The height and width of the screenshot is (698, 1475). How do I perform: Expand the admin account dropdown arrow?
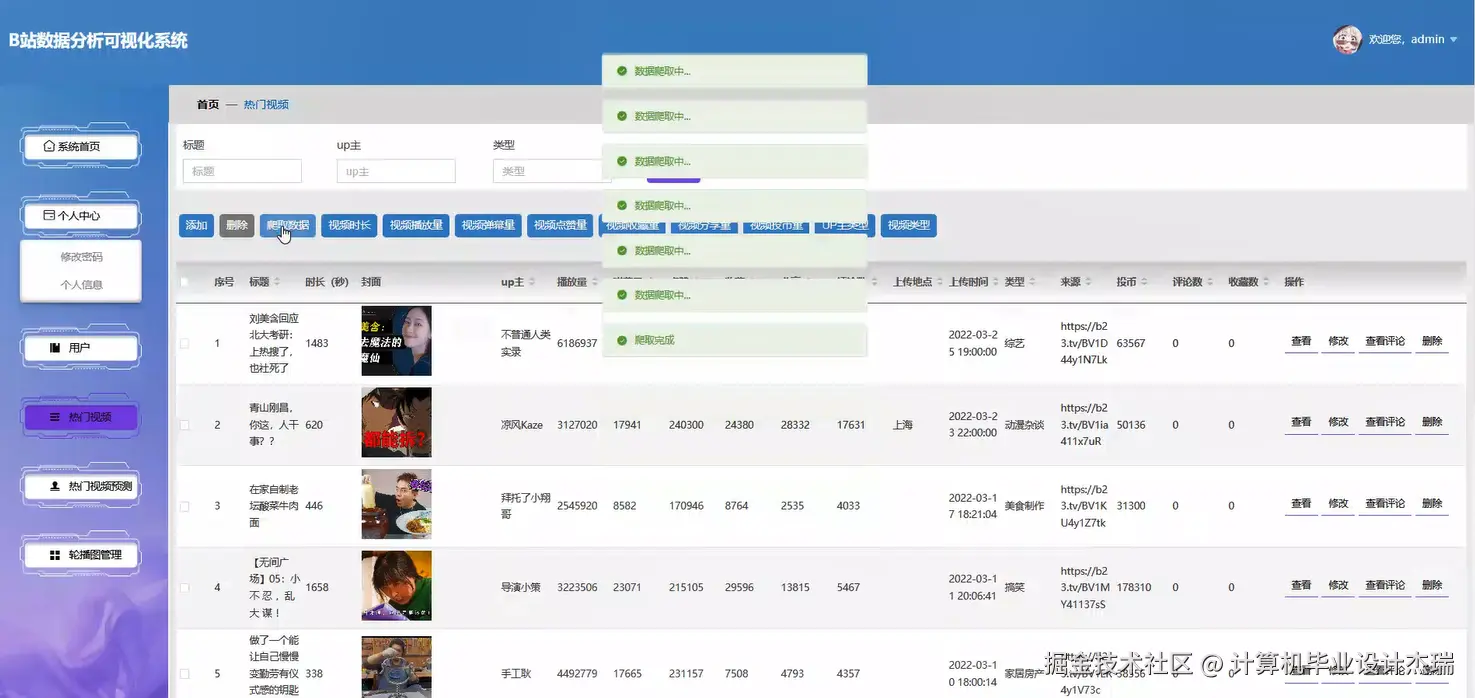(1454, 40)
